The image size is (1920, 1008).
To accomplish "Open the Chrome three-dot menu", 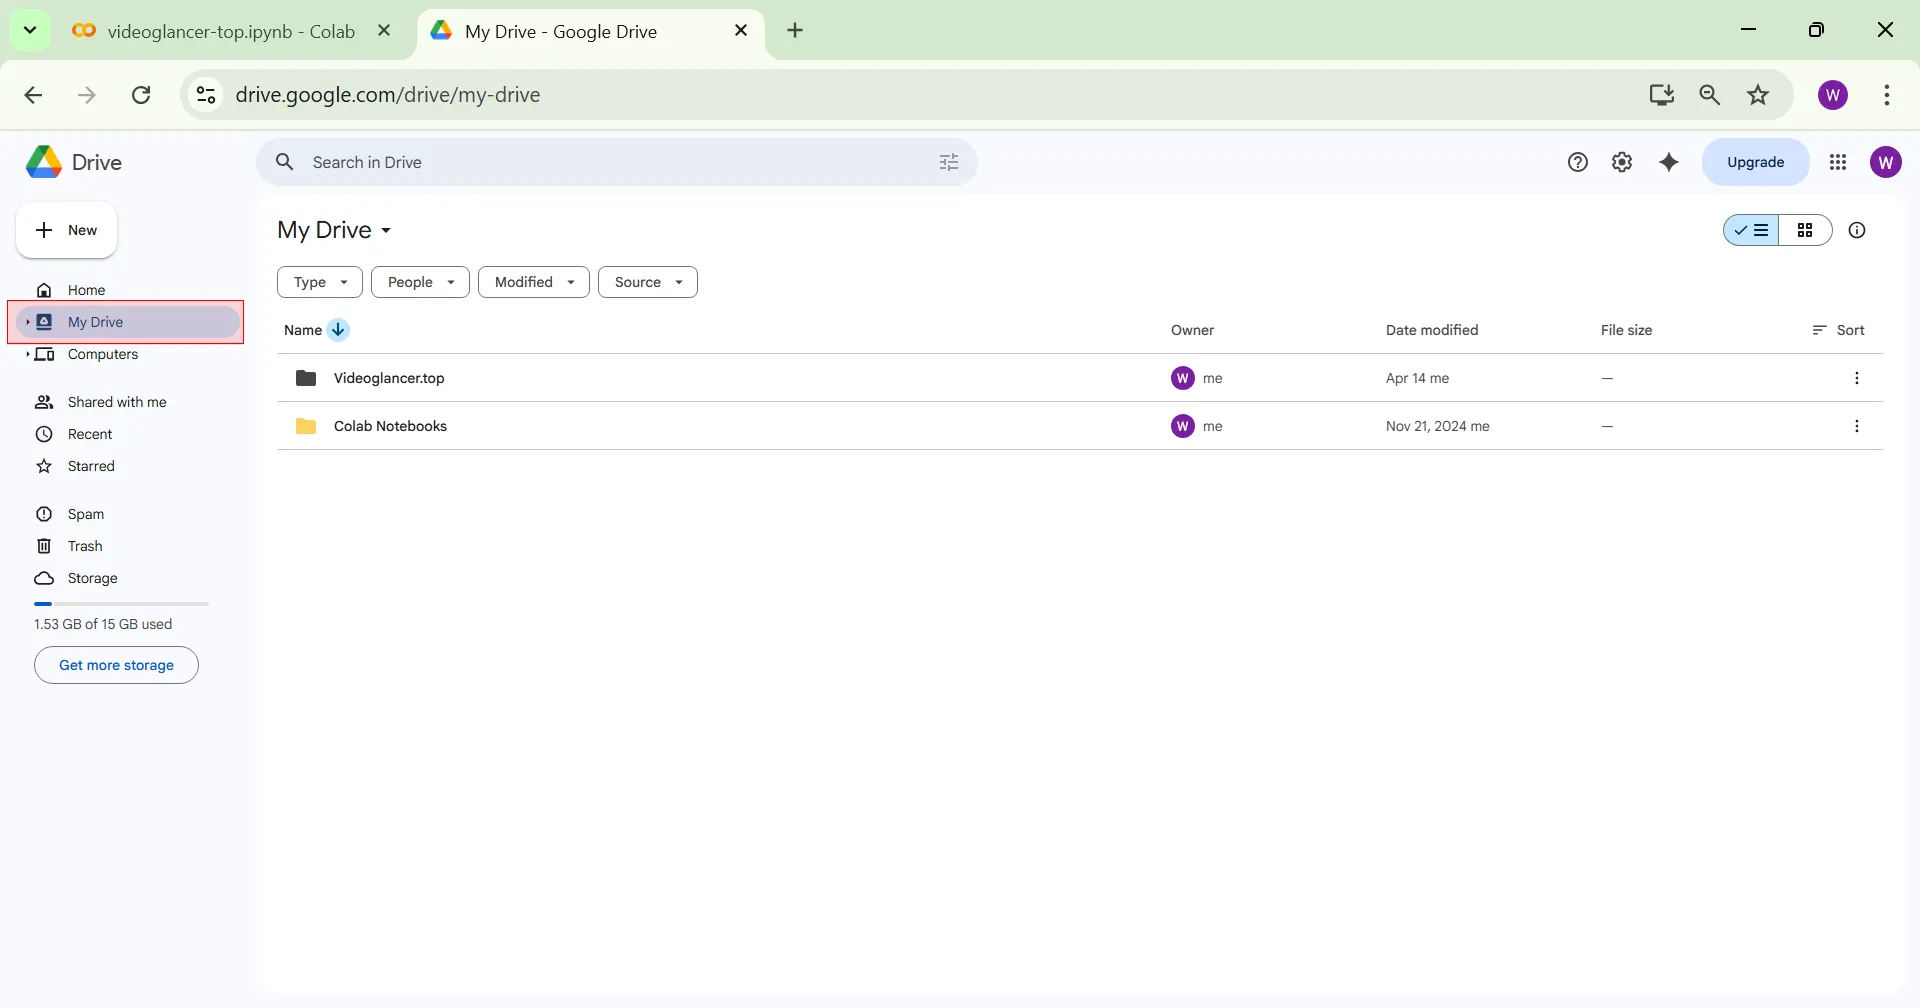I will (x=1887, y=95).
